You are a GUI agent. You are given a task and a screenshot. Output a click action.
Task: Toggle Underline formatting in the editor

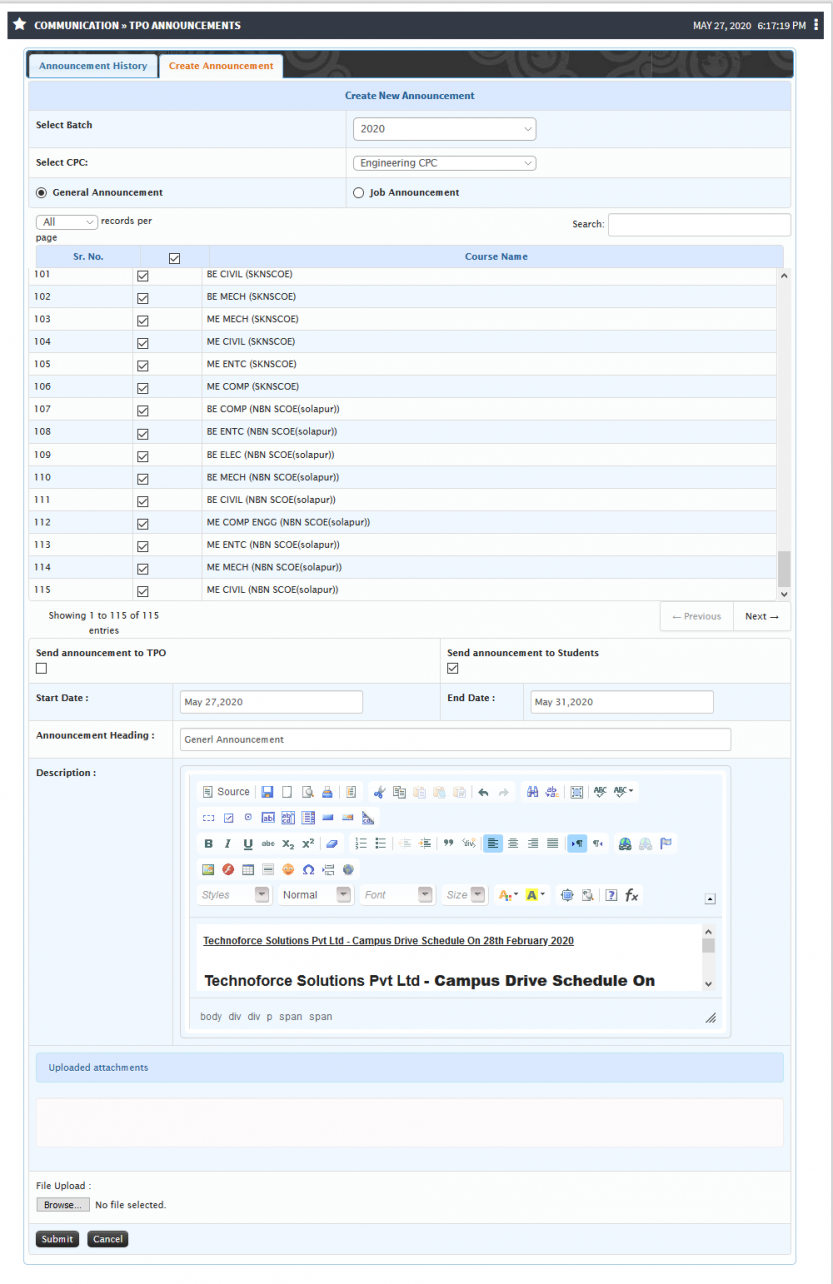point(248,844)
